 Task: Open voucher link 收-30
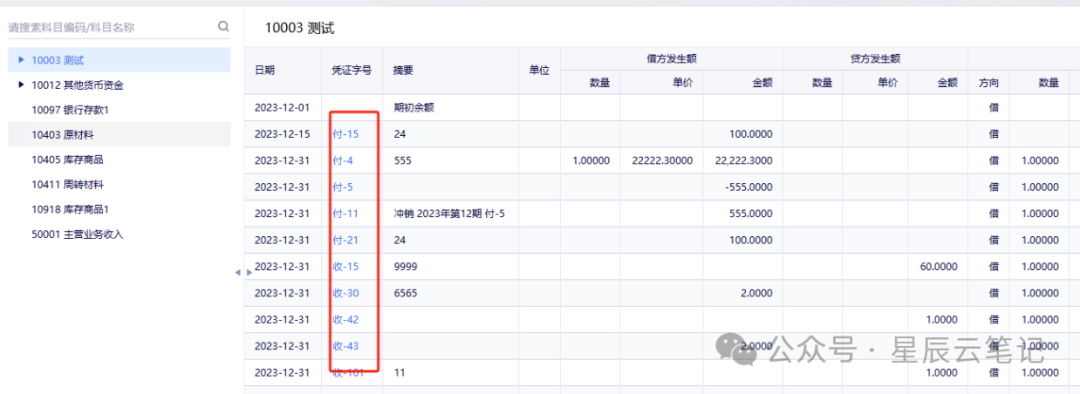(x=345, y=293)
